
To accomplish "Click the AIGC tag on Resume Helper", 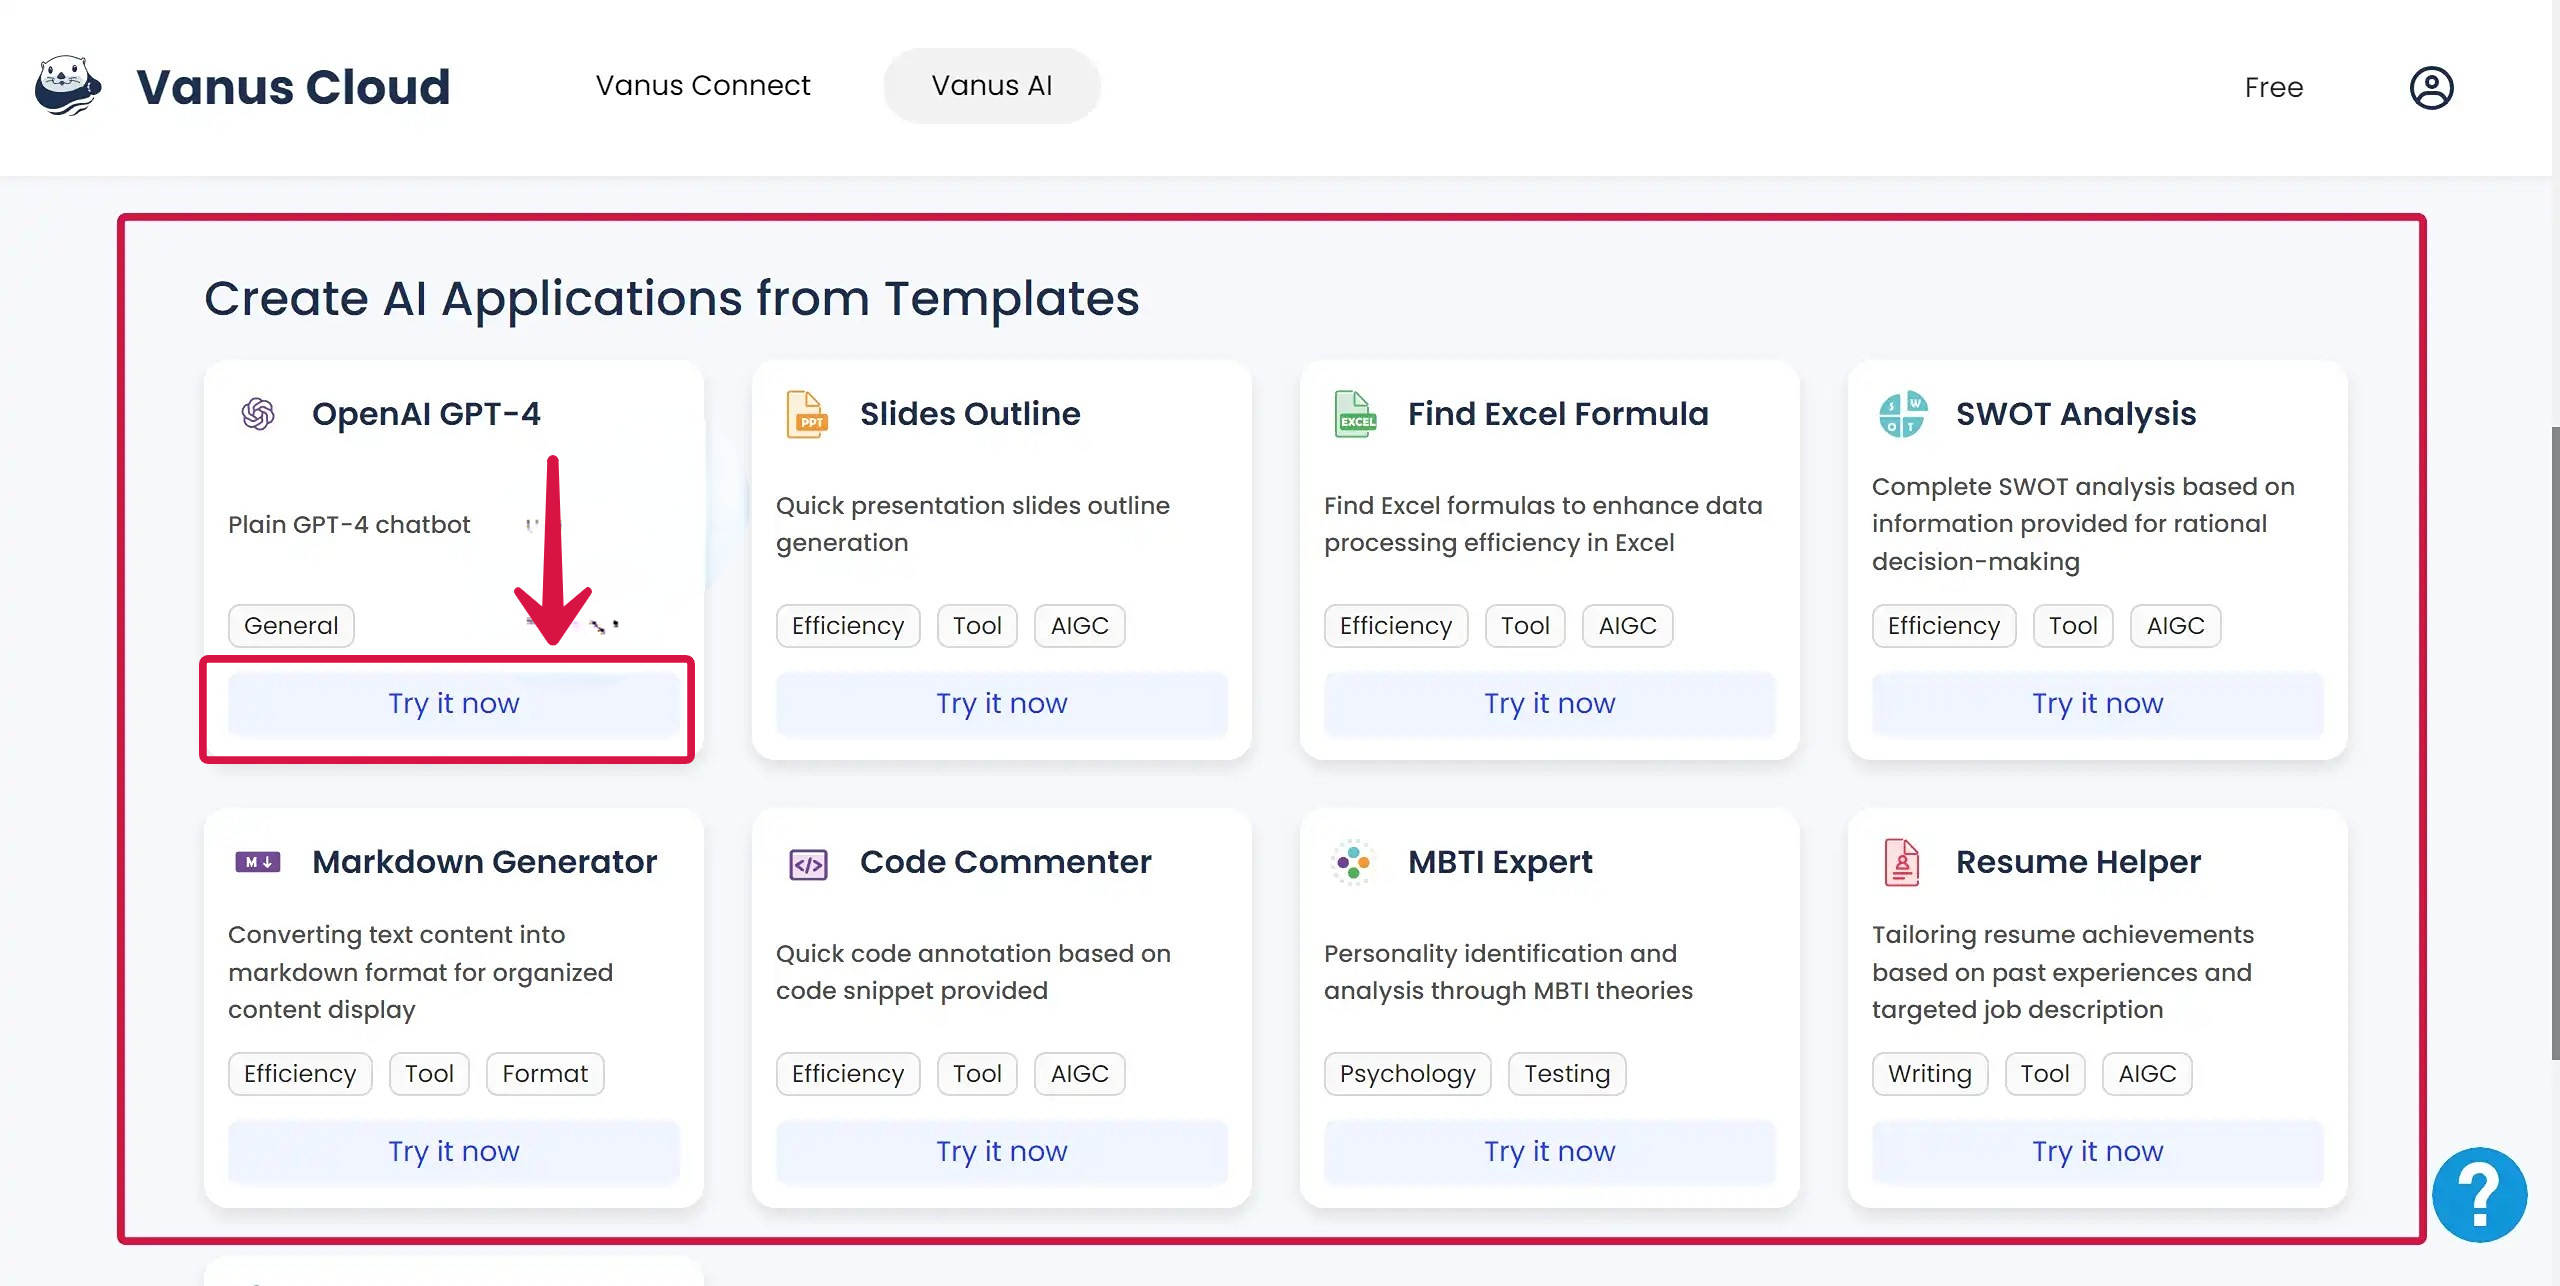I will pos(2147,1074).
